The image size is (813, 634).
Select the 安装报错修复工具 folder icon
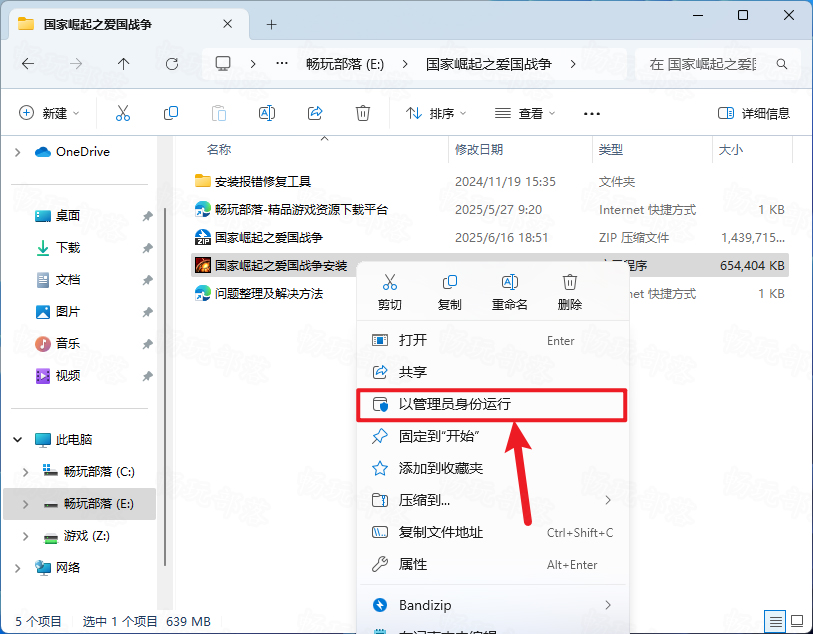tap(202, 181)
